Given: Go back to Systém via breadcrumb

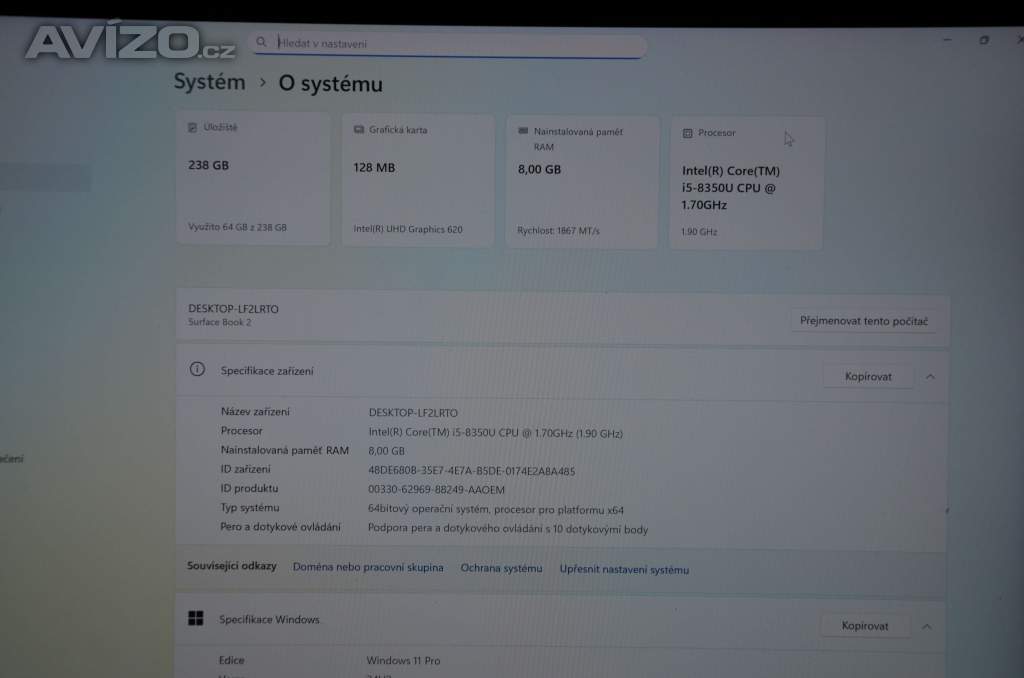Looking at the screenshot, I should (209, 82).
